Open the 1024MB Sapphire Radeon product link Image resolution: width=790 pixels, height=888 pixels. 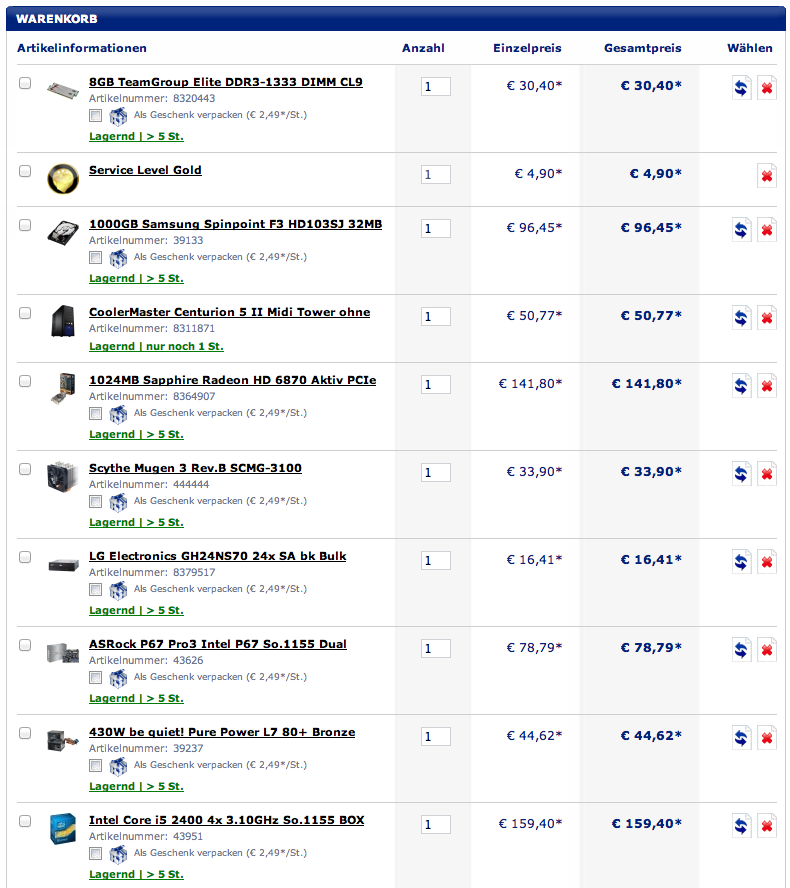[x=232, y=380]
